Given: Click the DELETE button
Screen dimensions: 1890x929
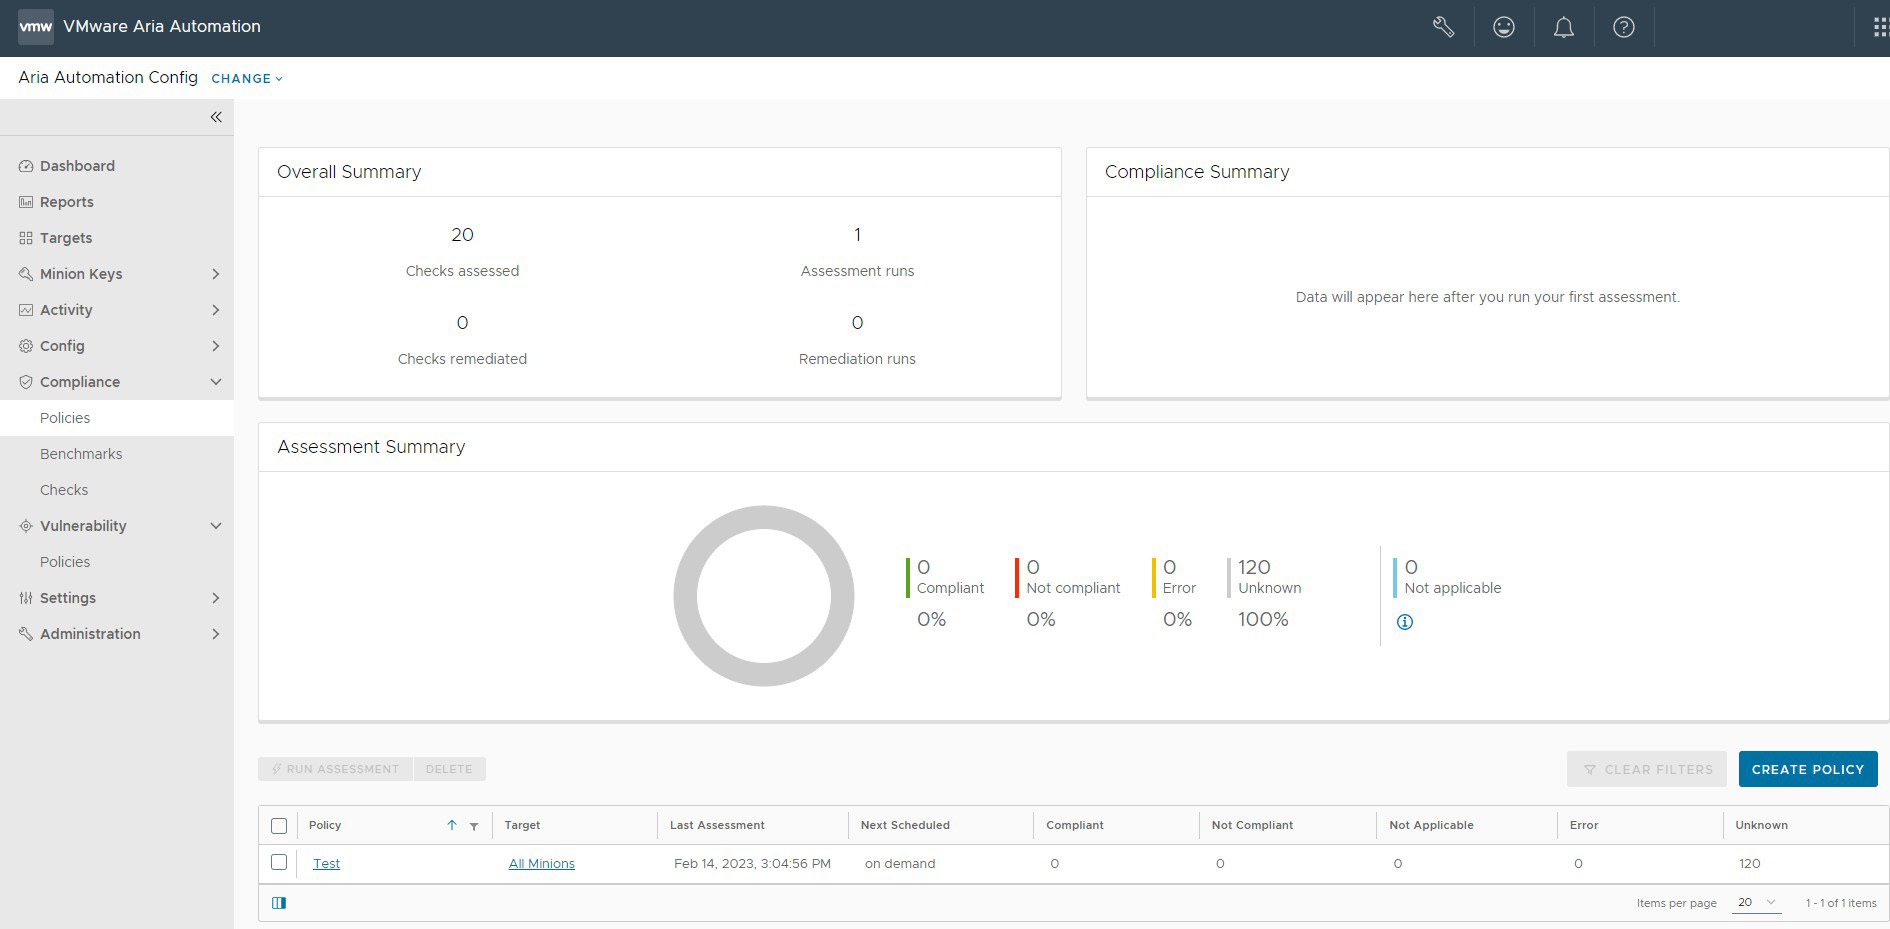Looking at the screenshot, I should click(x=449, y=769).
